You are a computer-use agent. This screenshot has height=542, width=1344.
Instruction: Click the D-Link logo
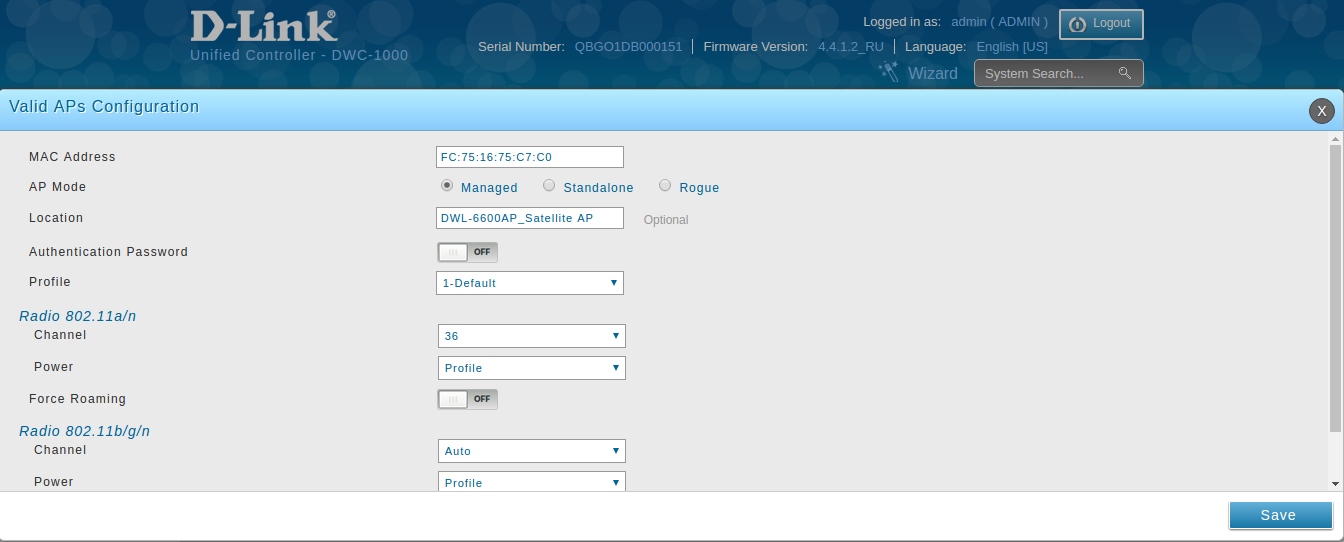tap(263, 26)
